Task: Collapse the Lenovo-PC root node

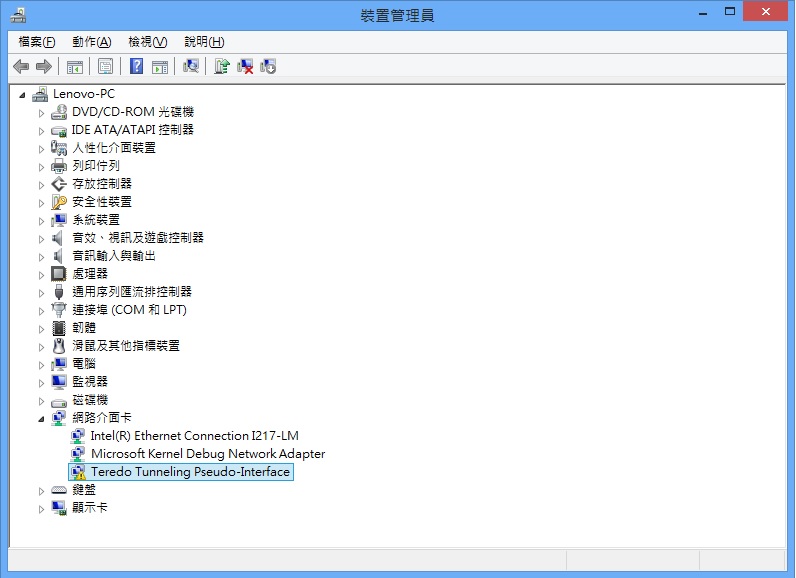Action: pyautogui.click(x=22, y=95)
